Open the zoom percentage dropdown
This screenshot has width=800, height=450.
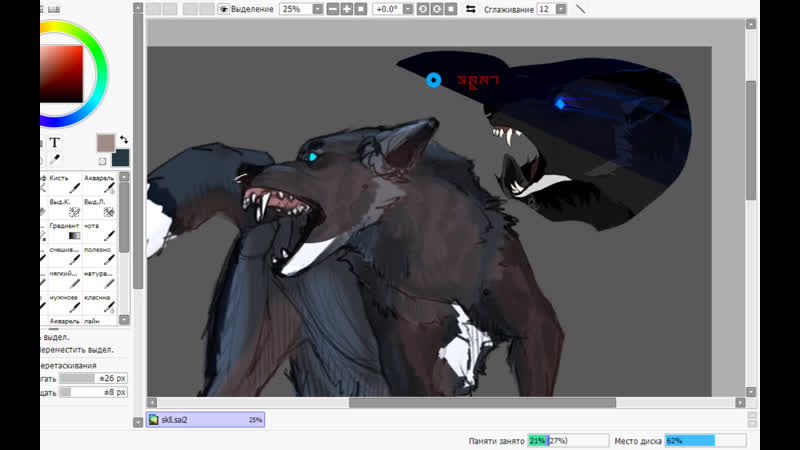(x=318, y=9)
